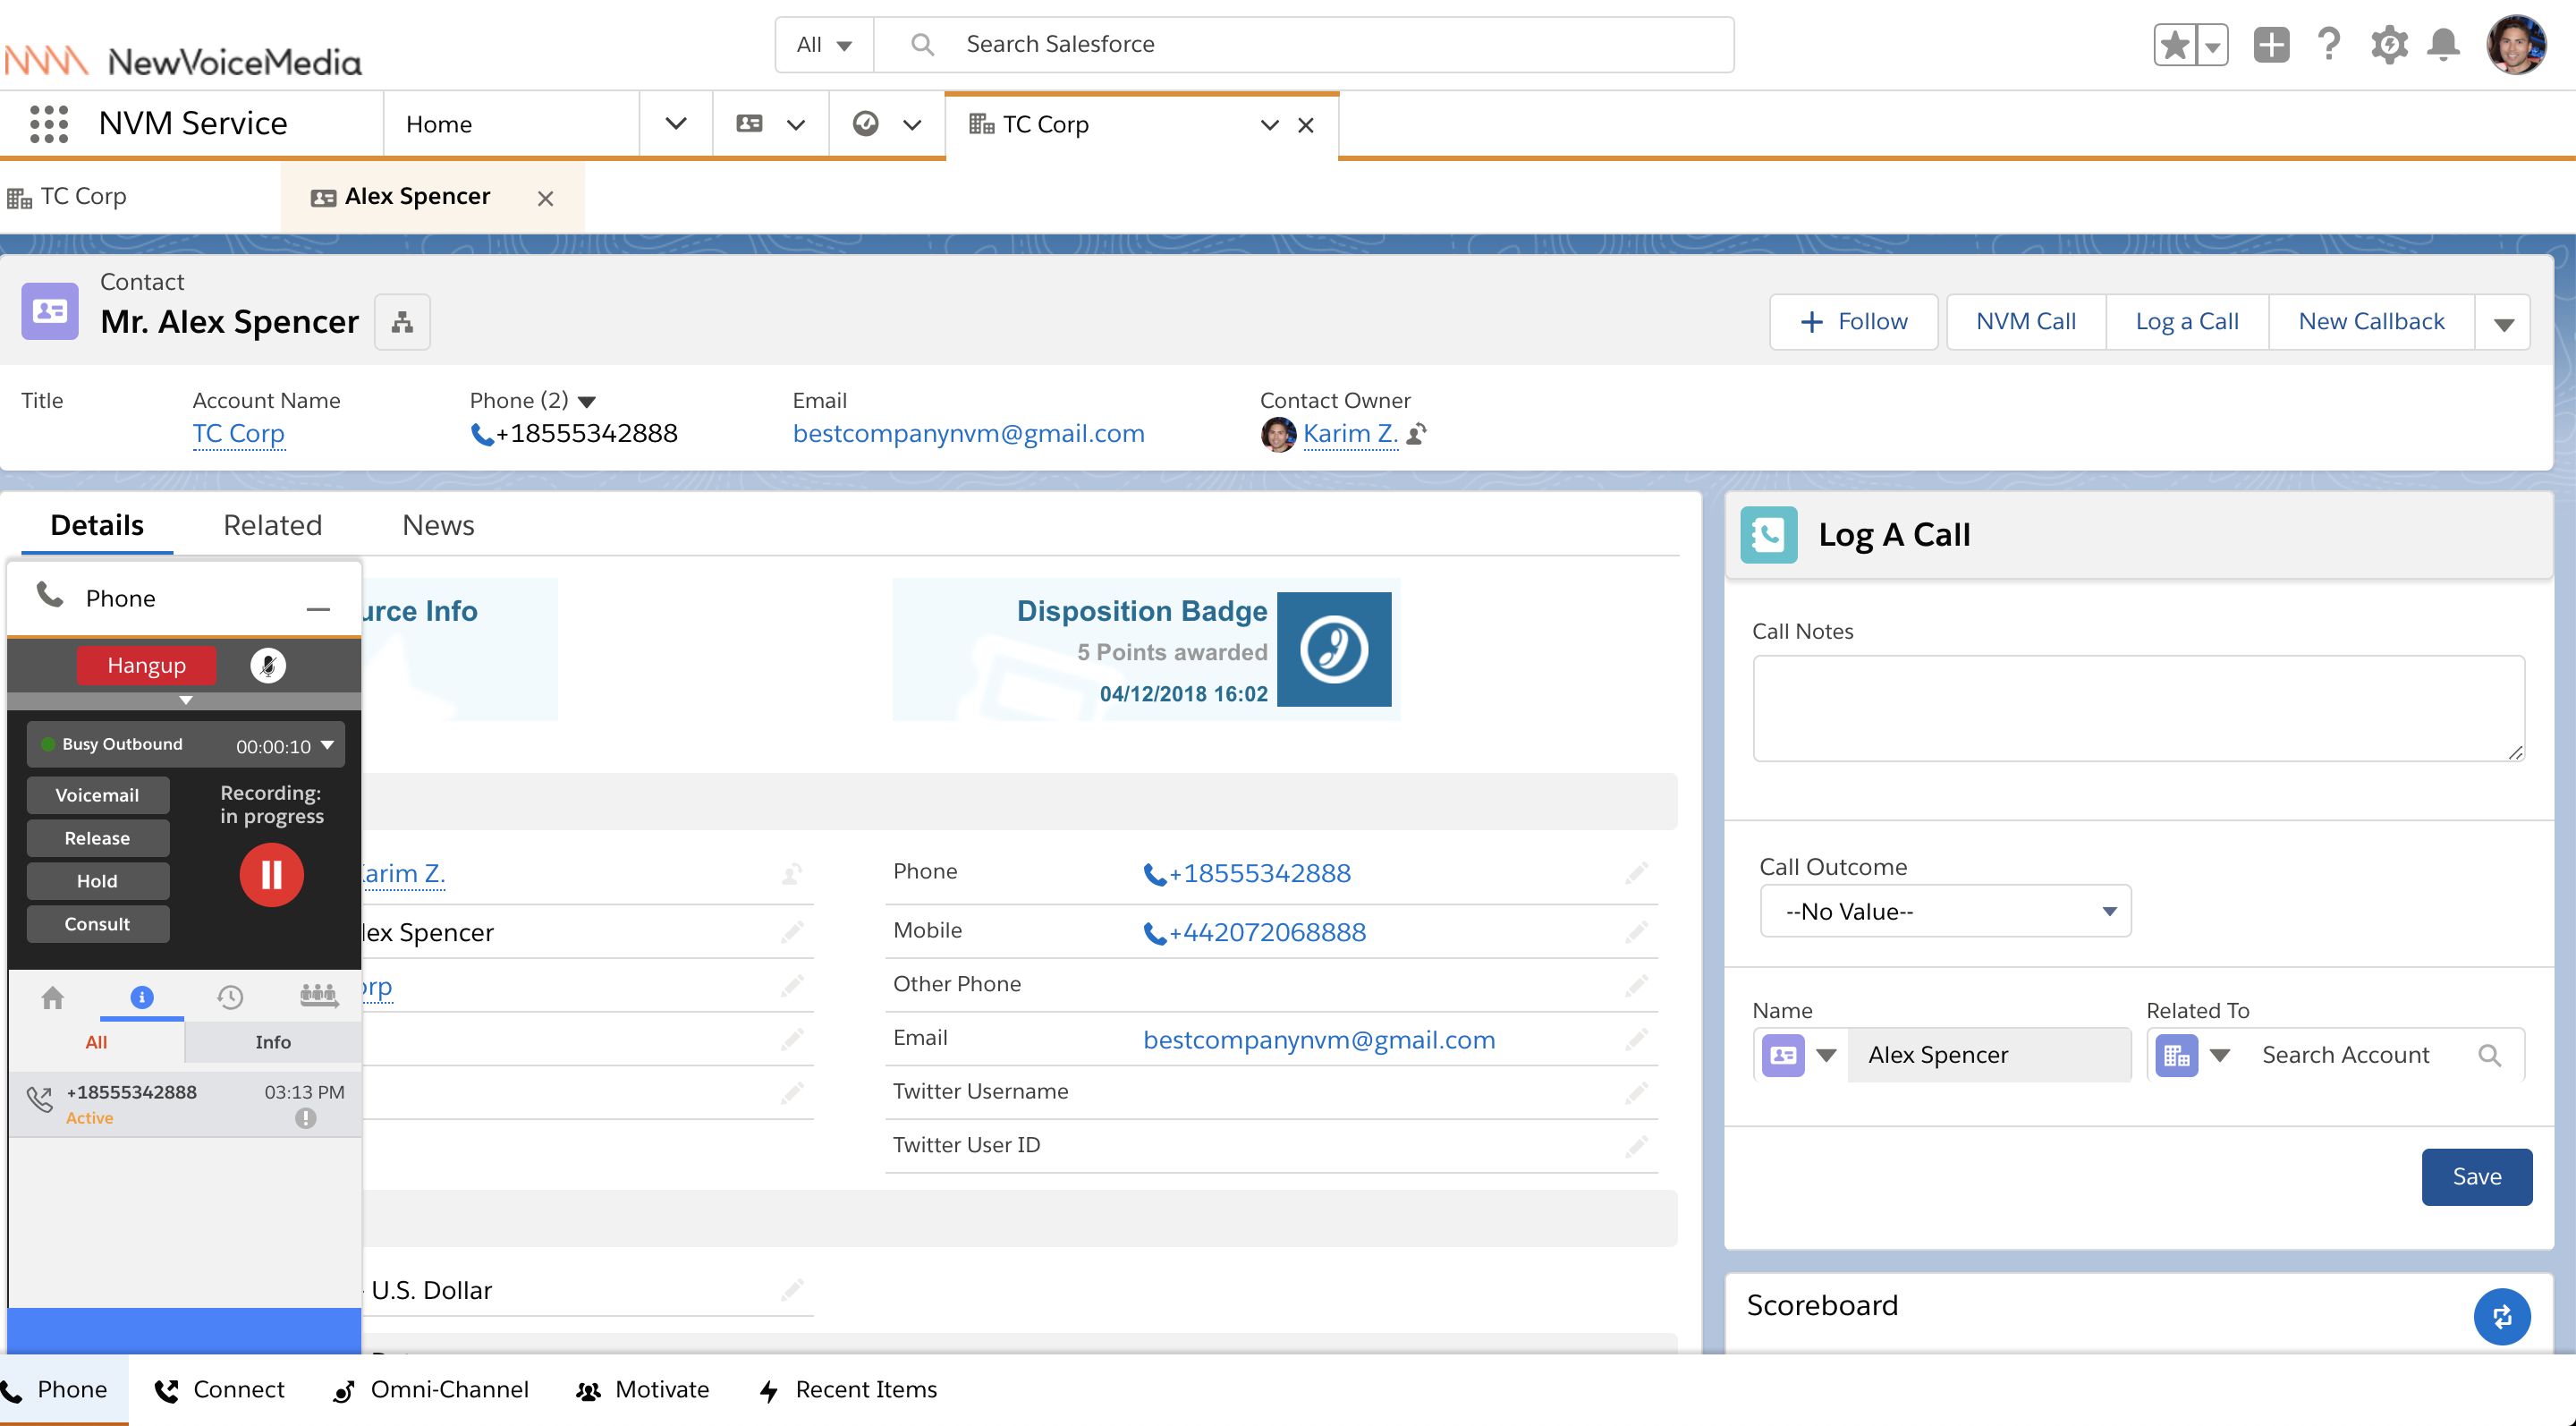The width and height of the screenshot is (2576, 1426).
Task: View contact hierarchy icon
Action: [402, 322]
